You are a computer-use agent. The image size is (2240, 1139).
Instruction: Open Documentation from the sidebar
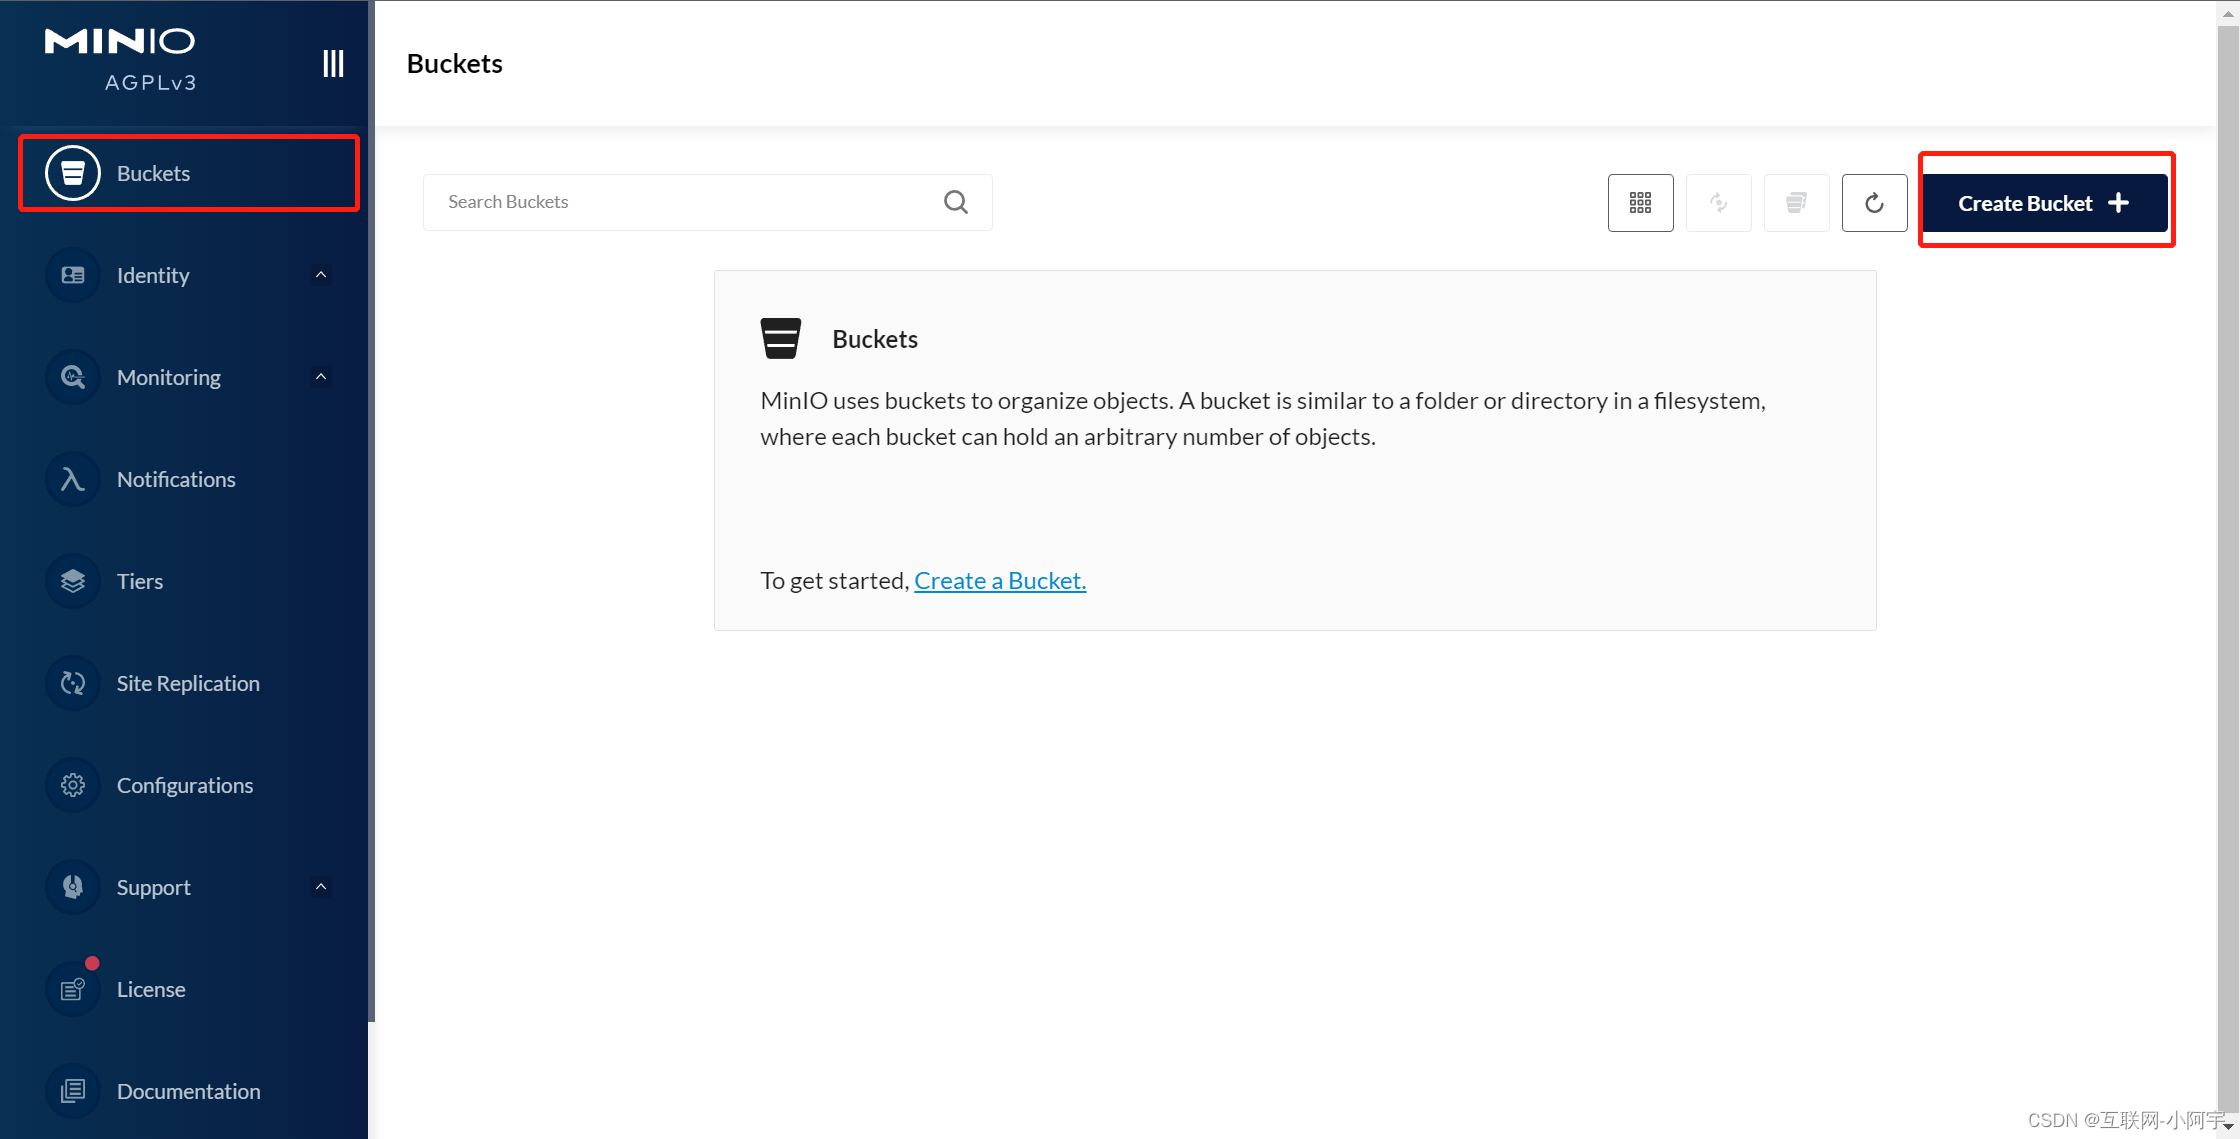tap(188, 1091)
